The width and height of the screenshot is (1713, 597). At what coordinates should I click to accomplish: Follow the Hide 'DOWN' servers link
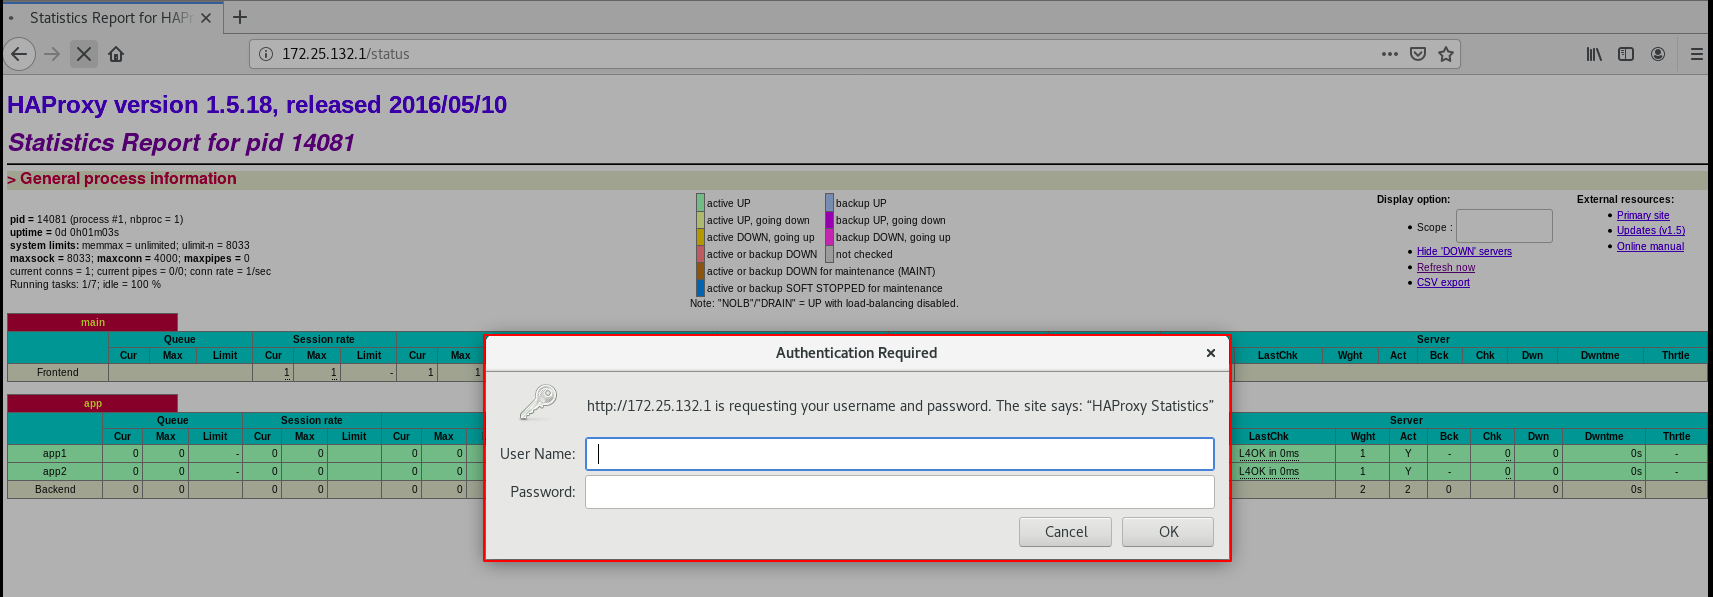(x=1464, y=252)
